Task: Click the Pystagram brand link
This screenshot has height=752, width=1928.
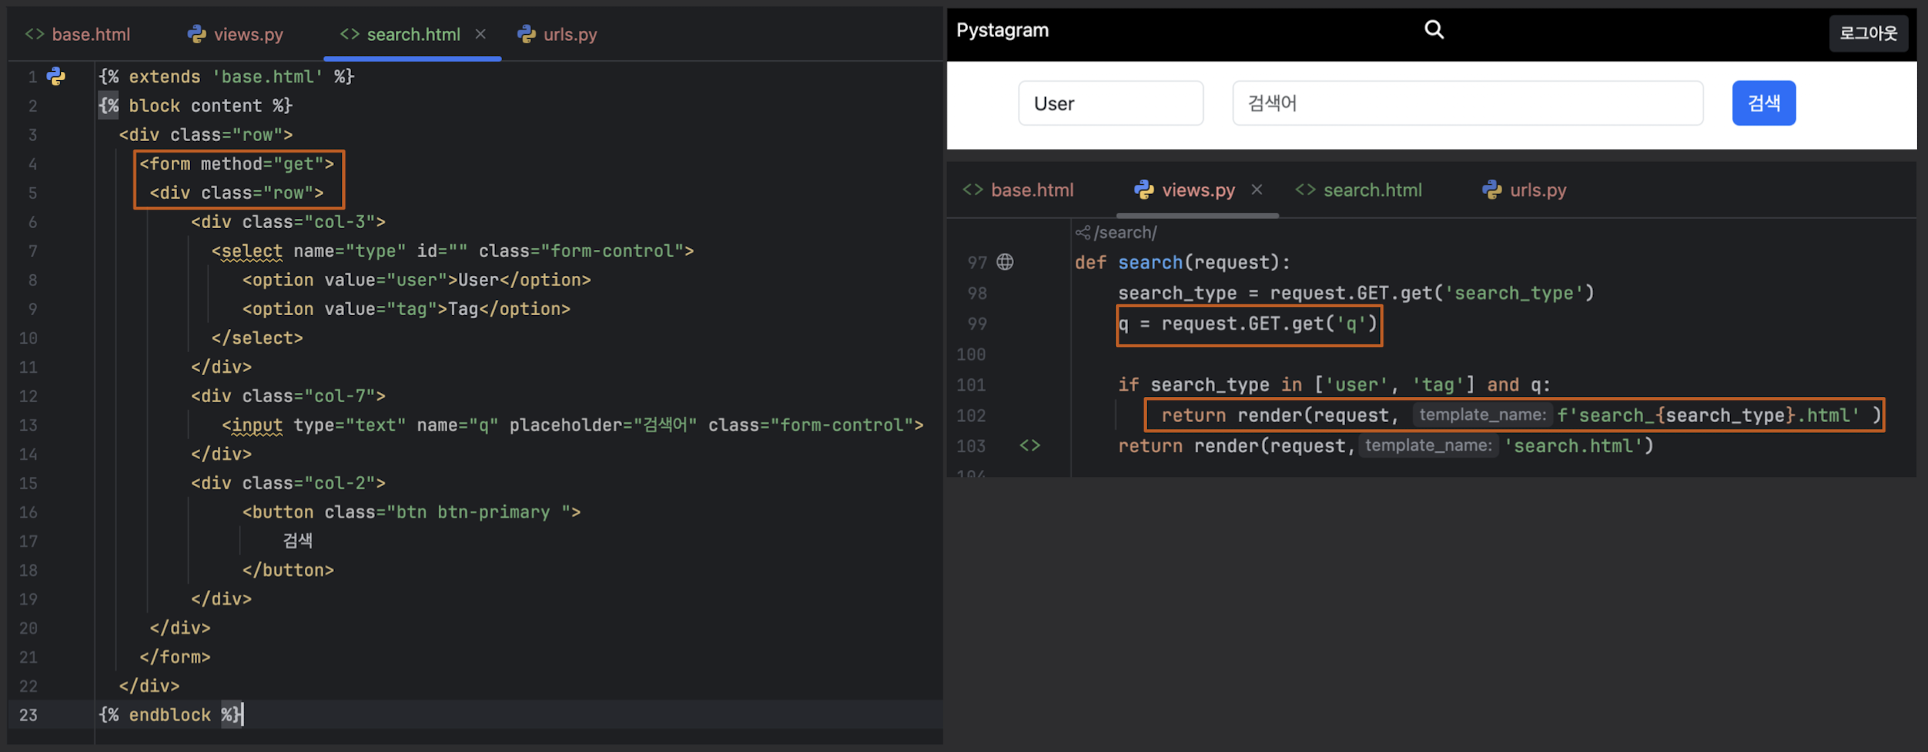Action: (x=1002, y=30)
